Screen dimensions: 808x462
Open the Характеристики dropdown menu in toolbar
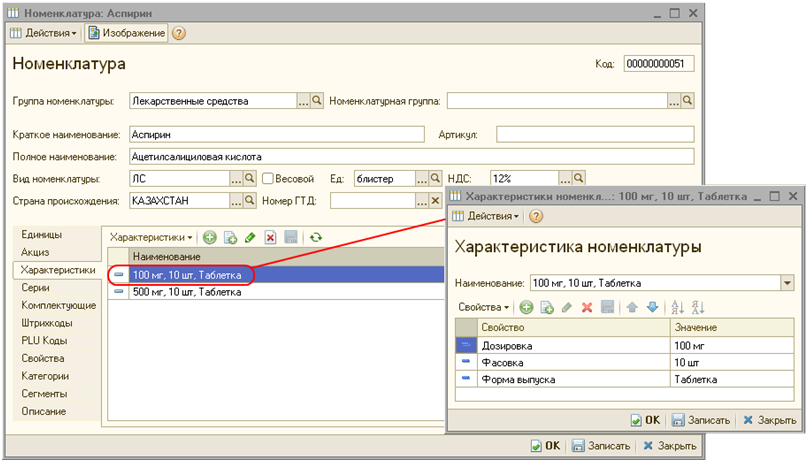coord(152,238)
